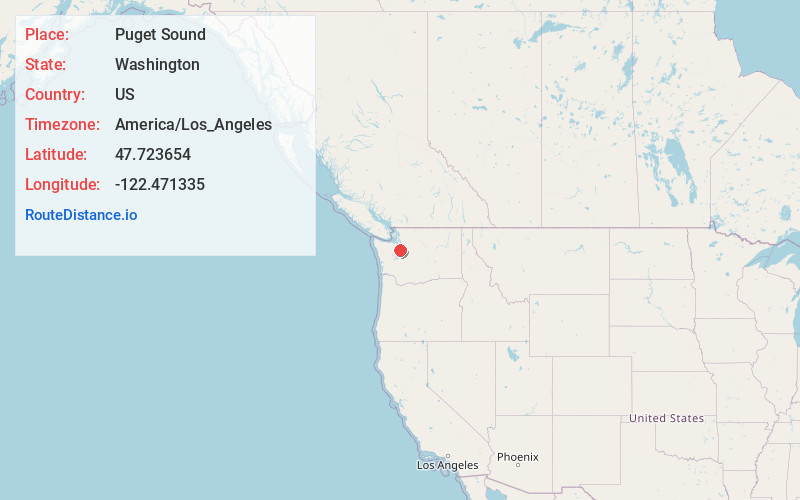
Task: Select the Puget Sound place name text
Action: click(x=160, y=34)
